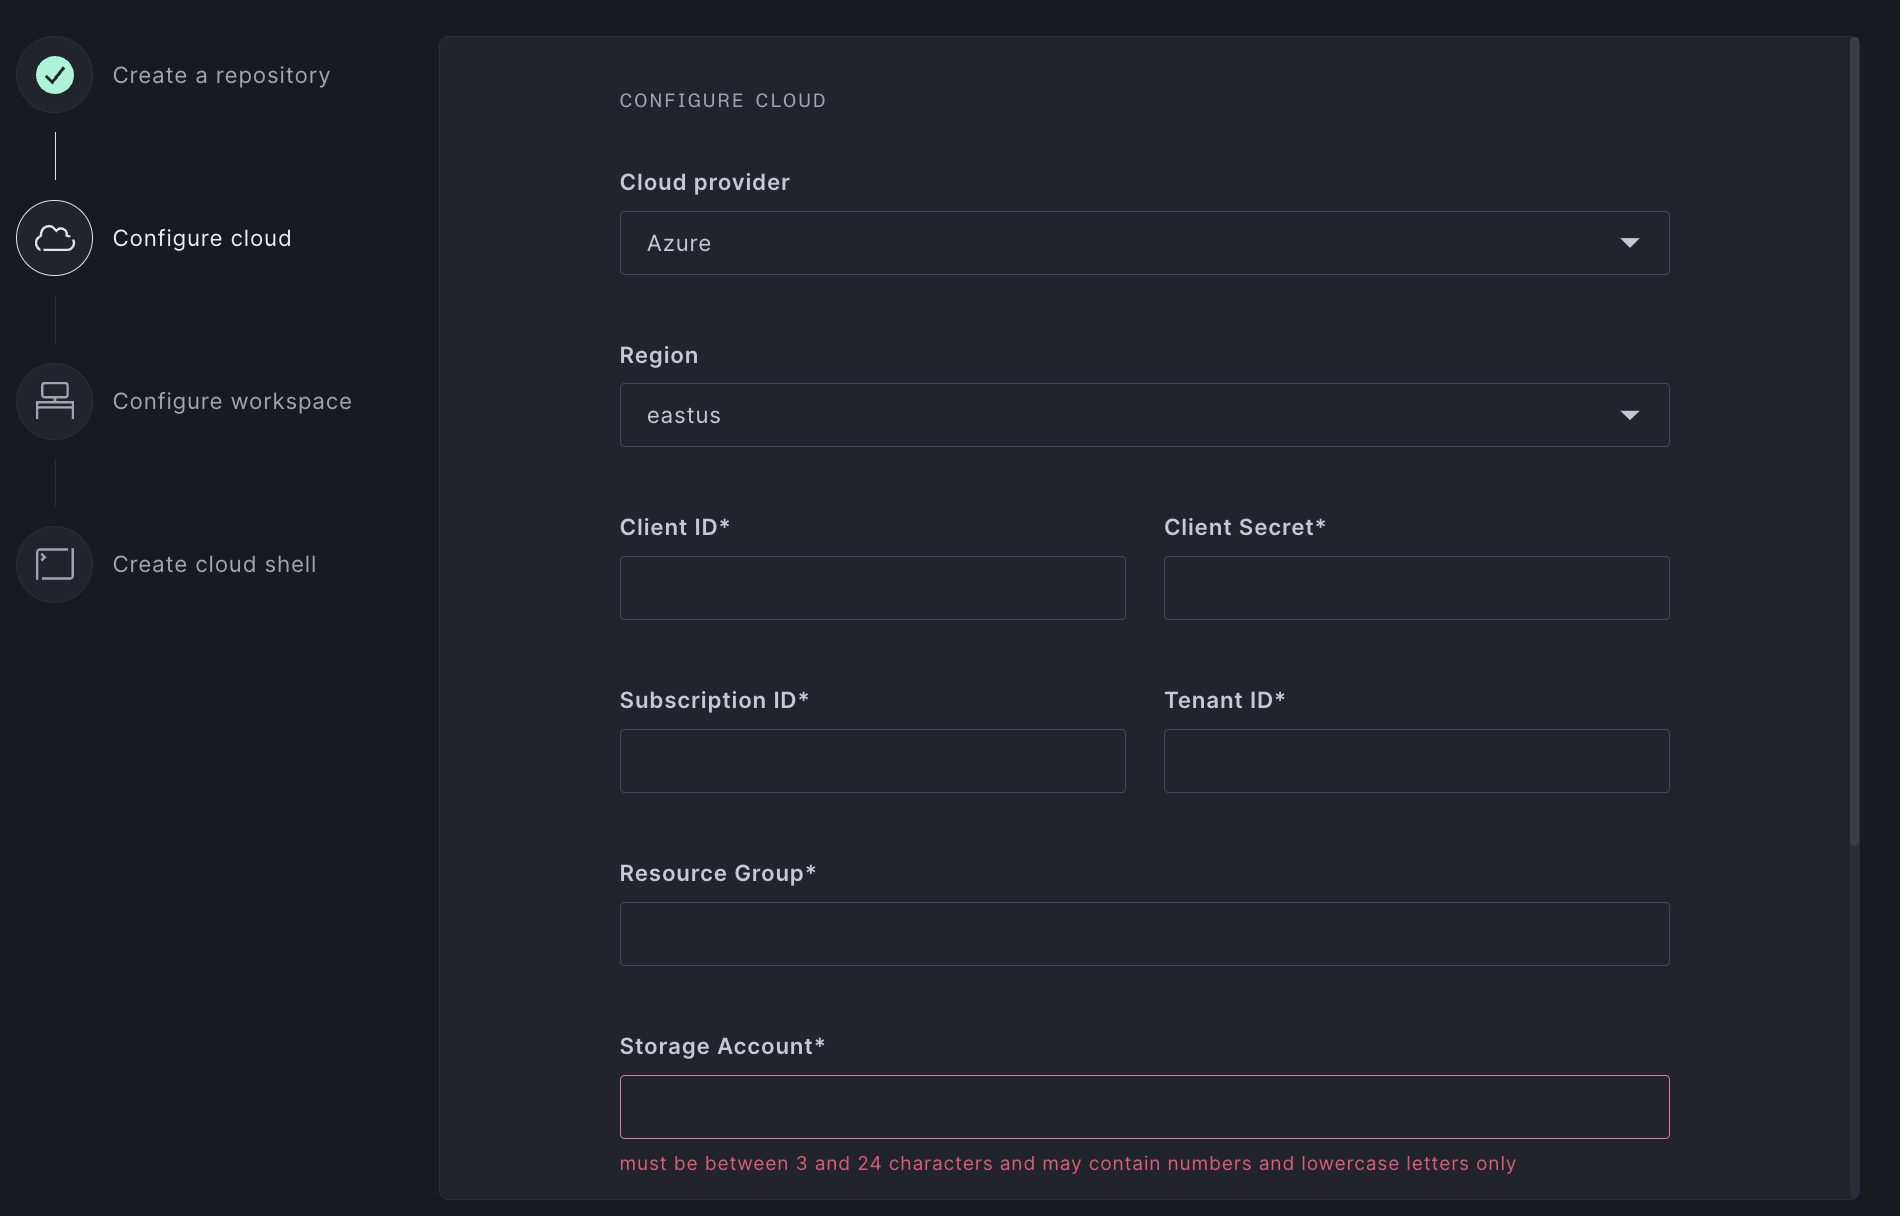Jump to the Create cloud shell step
Screen dimensions: 1900x1216
(214, 564)
